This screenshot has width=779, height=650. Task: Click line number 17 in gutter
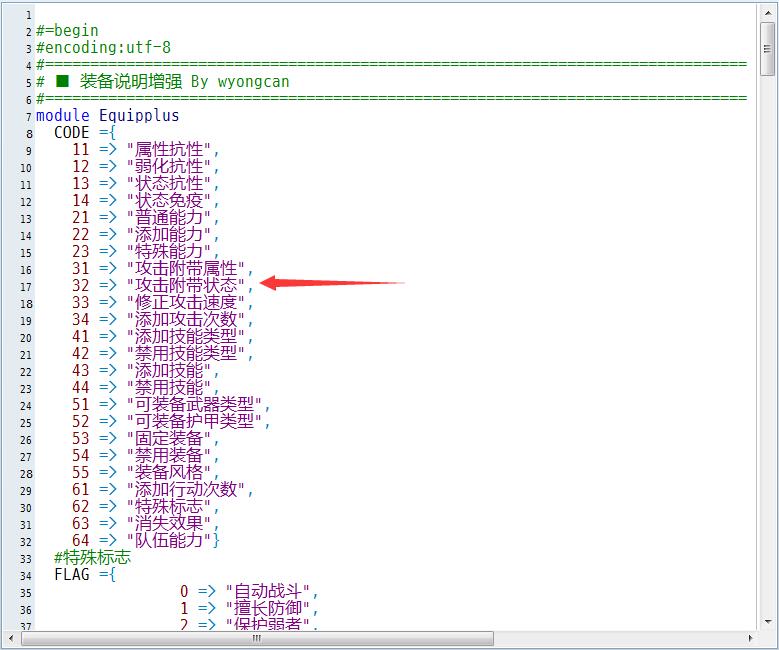click(26, 287)
